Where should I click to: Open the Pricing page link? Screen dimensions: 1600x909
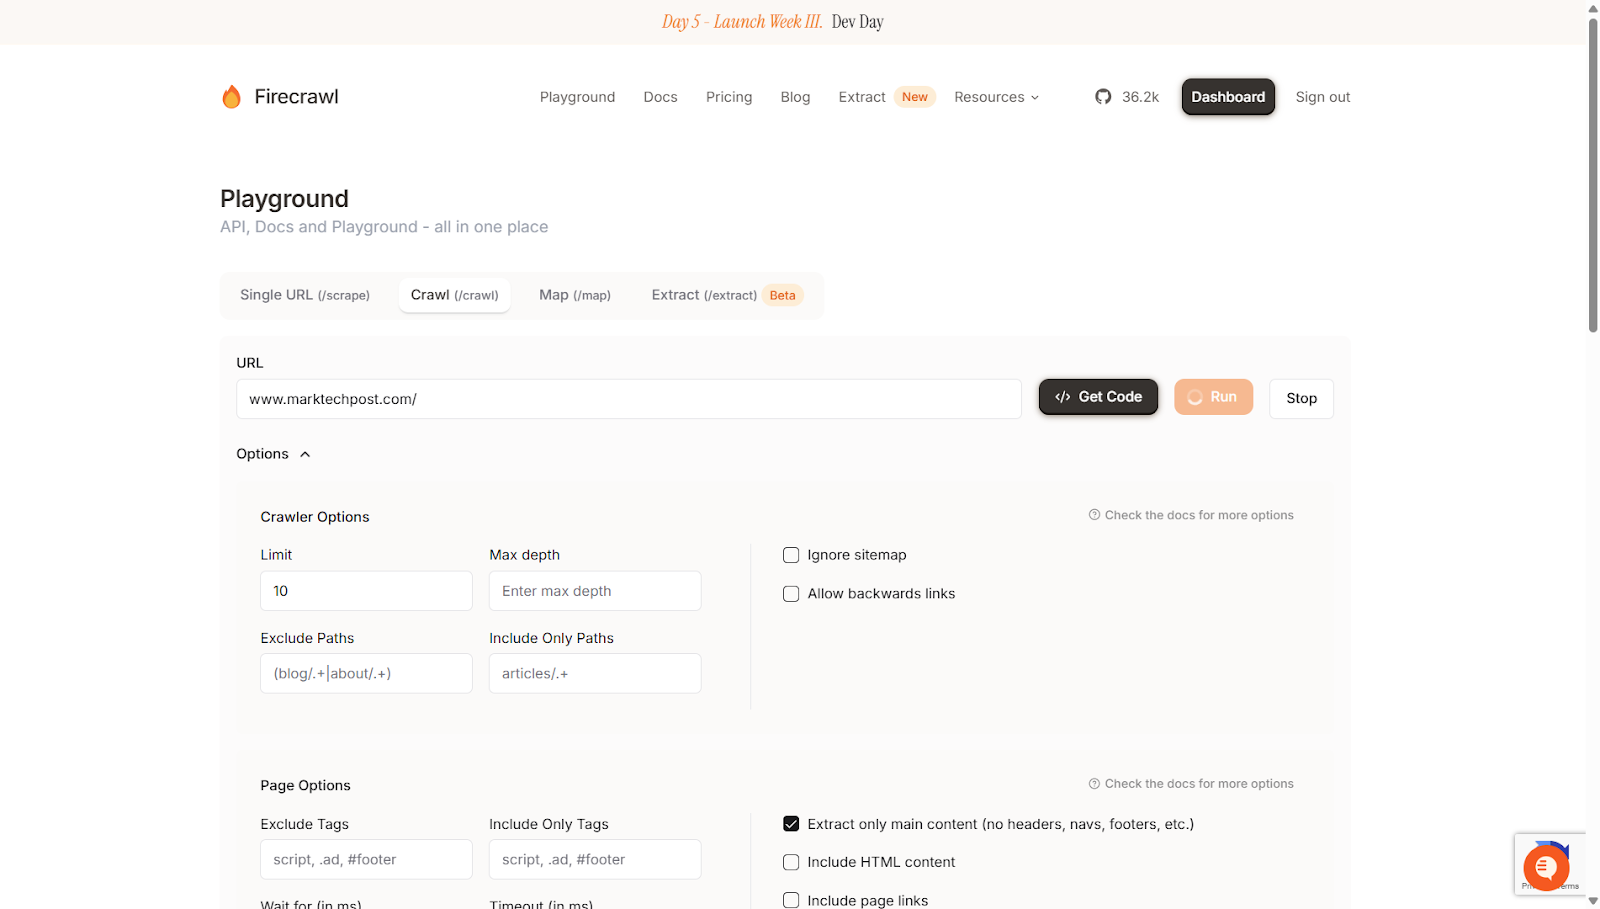tap(729, 97)
